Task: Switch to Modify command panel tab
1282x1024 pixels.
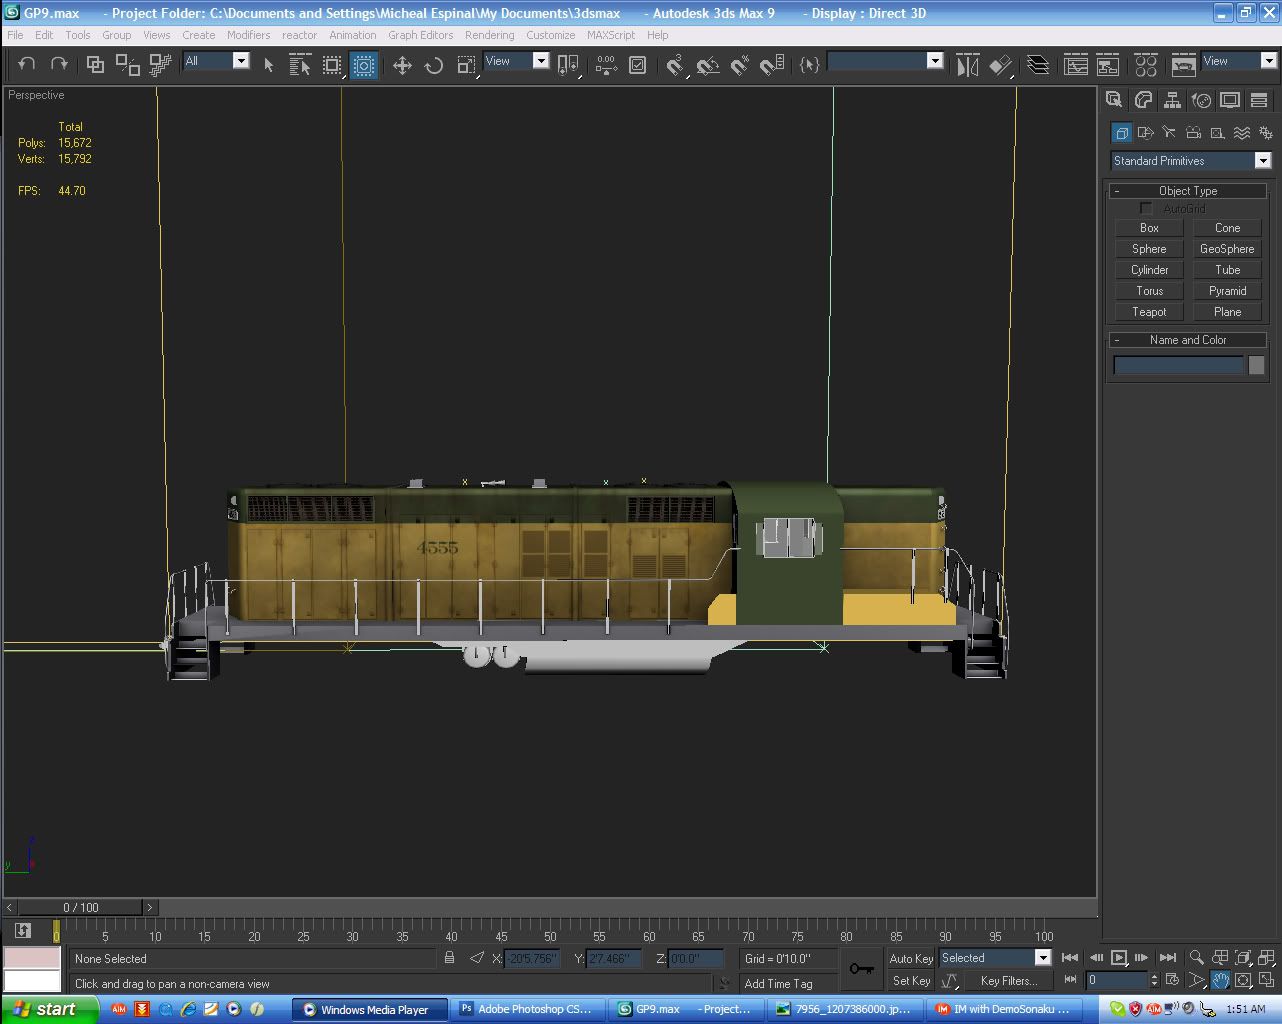Action: [1143, 100]
